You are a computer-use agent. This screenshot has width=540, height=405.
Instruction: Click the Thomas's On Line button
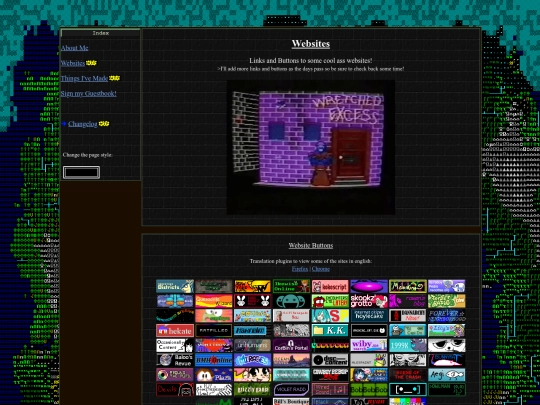(291, 286)
